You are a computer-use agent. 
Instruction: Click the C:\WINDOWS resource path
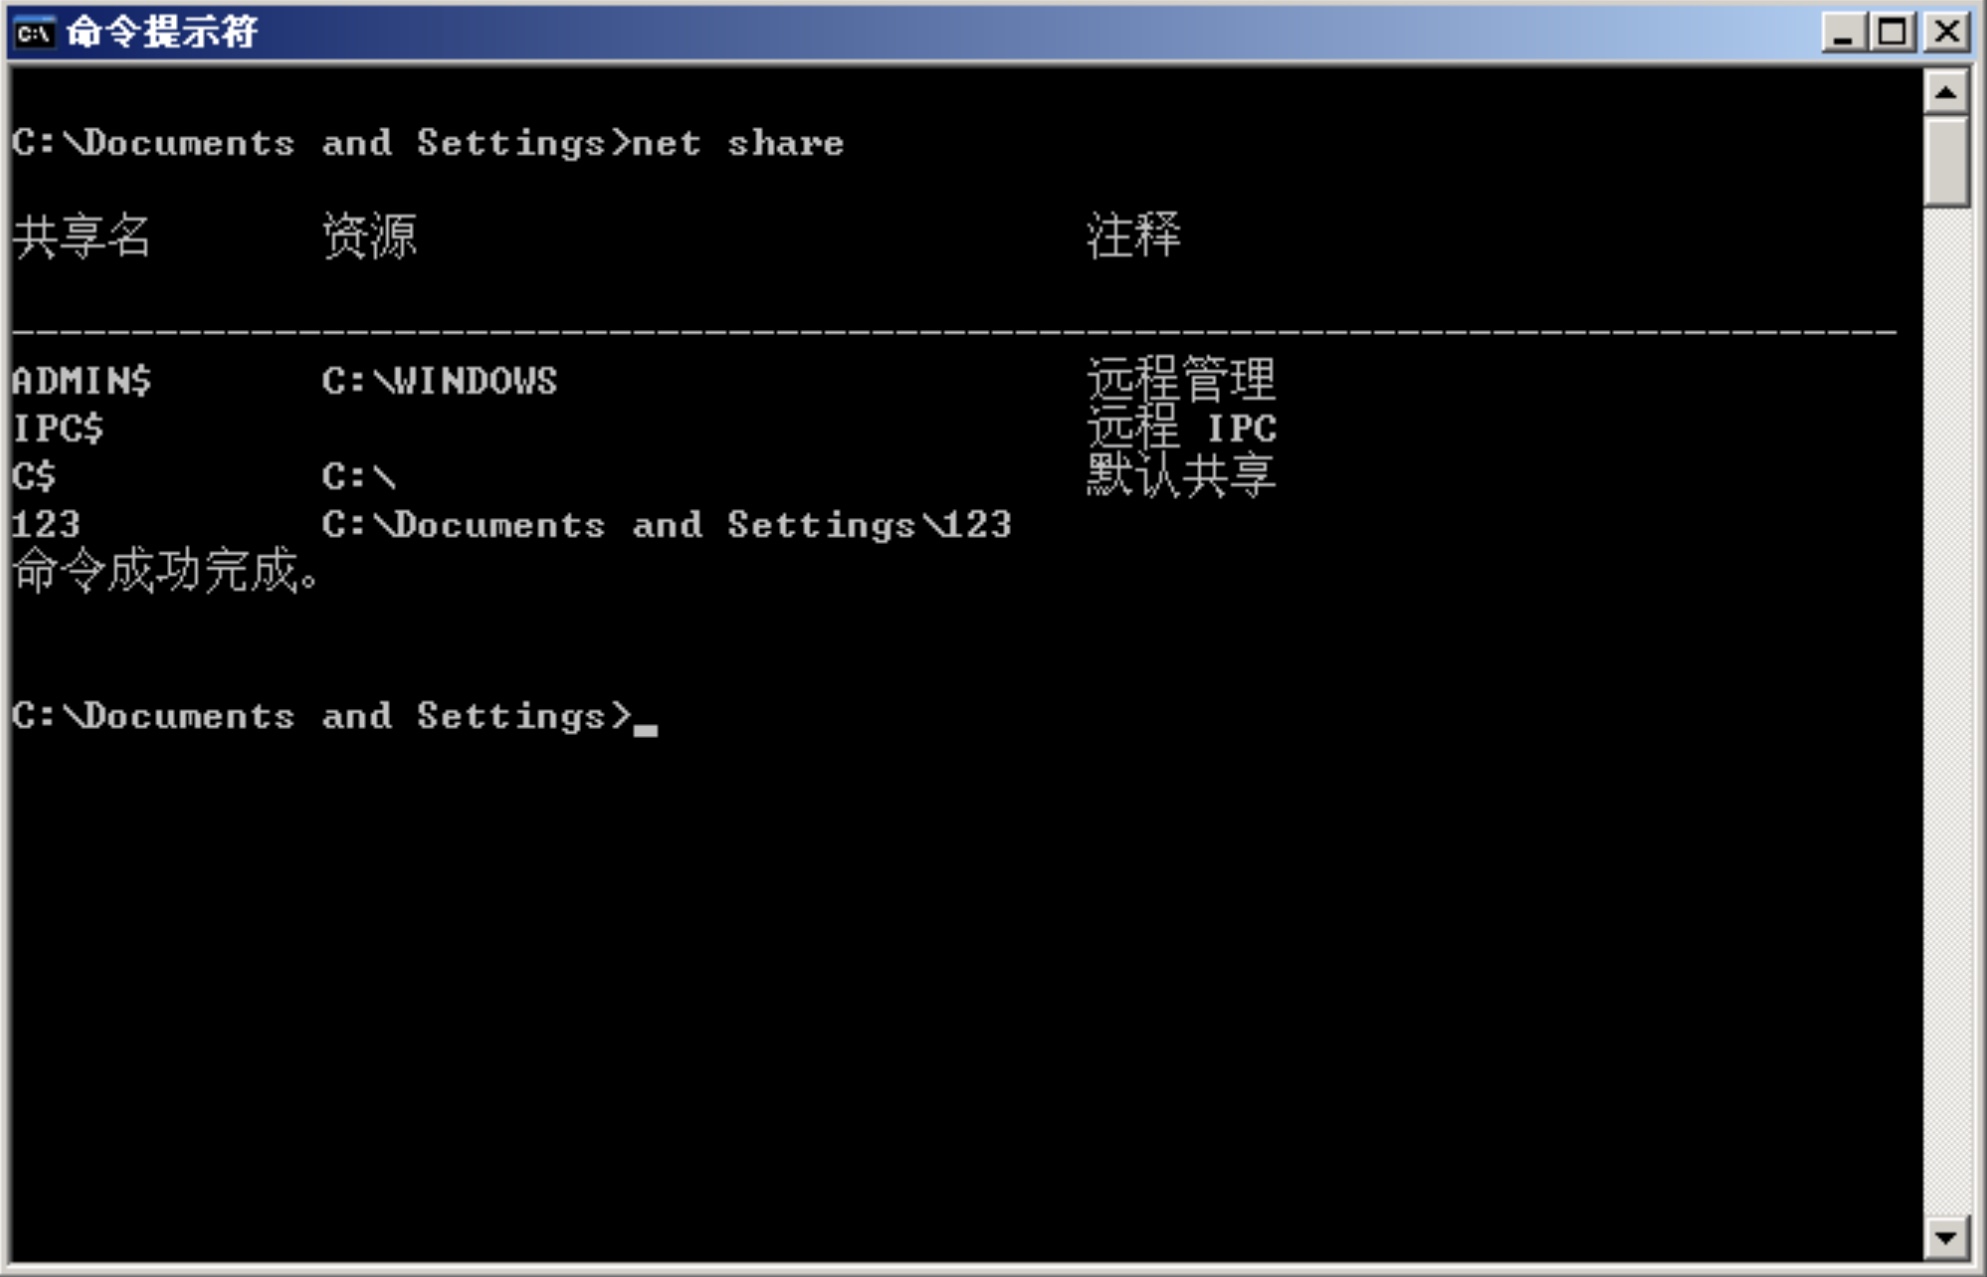(440, 381)
